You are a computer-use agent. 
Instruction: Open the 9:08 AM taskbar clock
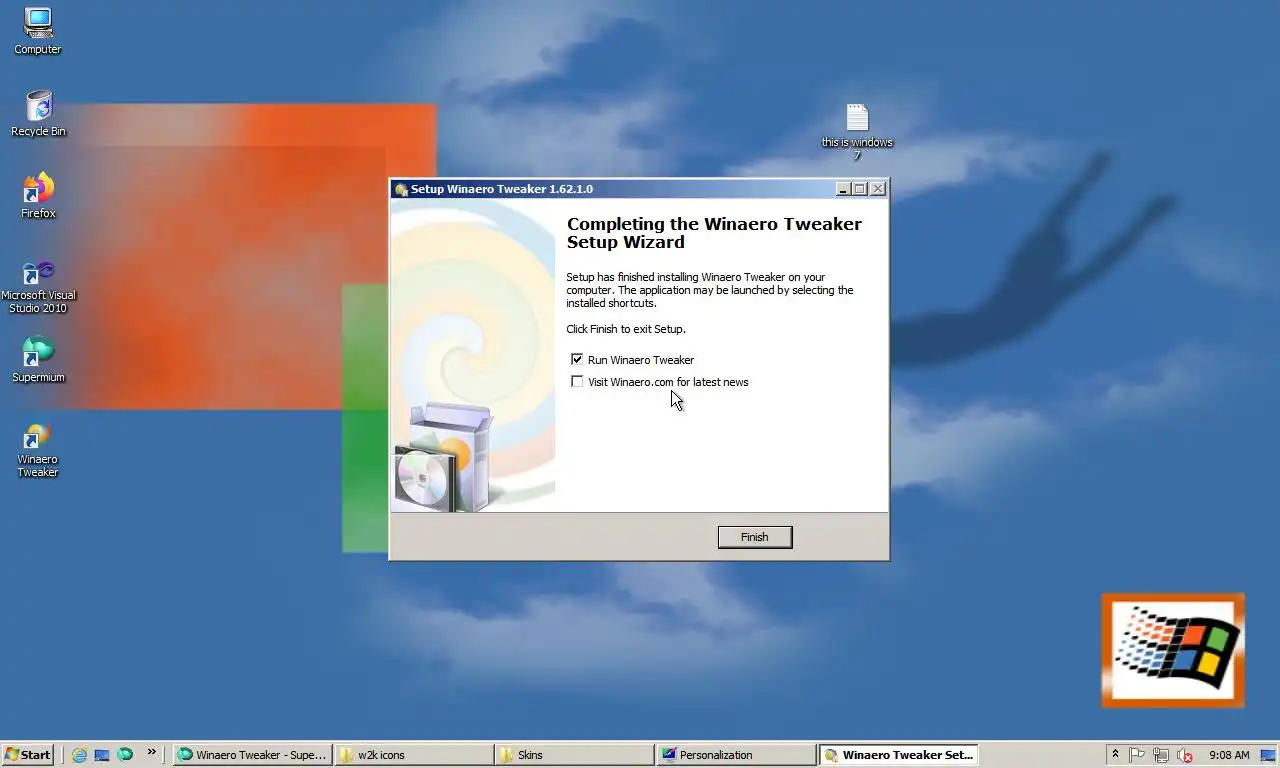coord(1229,755)
